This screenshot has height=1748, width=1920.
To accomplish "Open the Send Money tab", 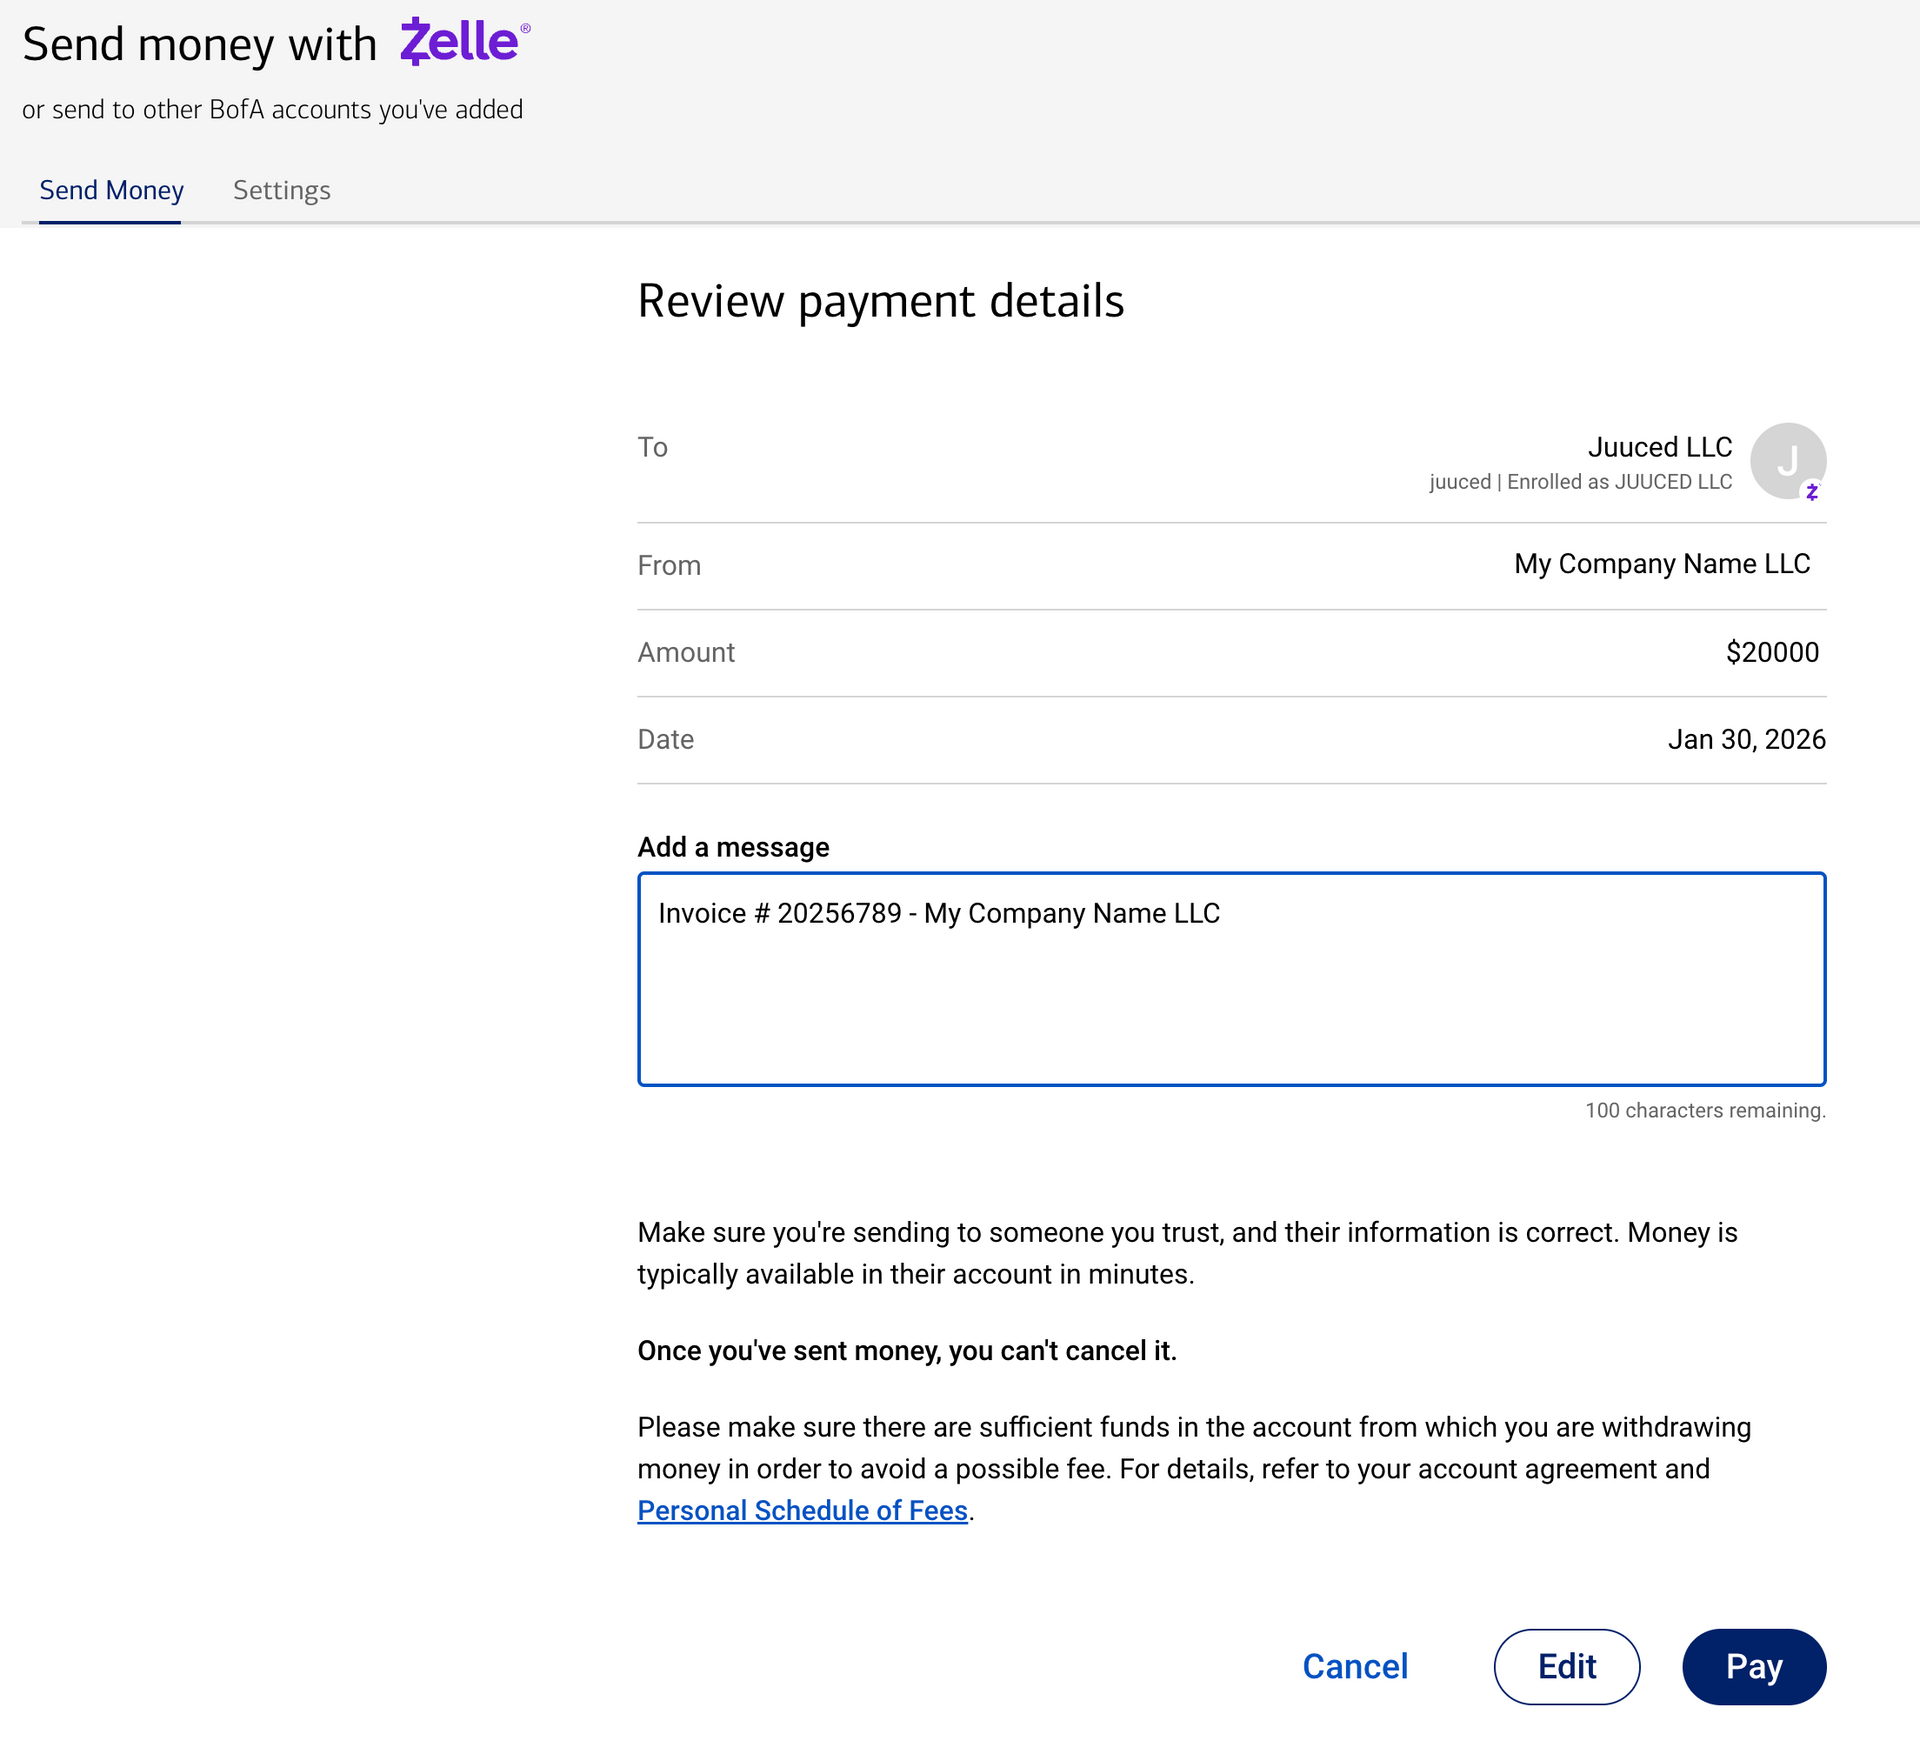I will point(111,190).
